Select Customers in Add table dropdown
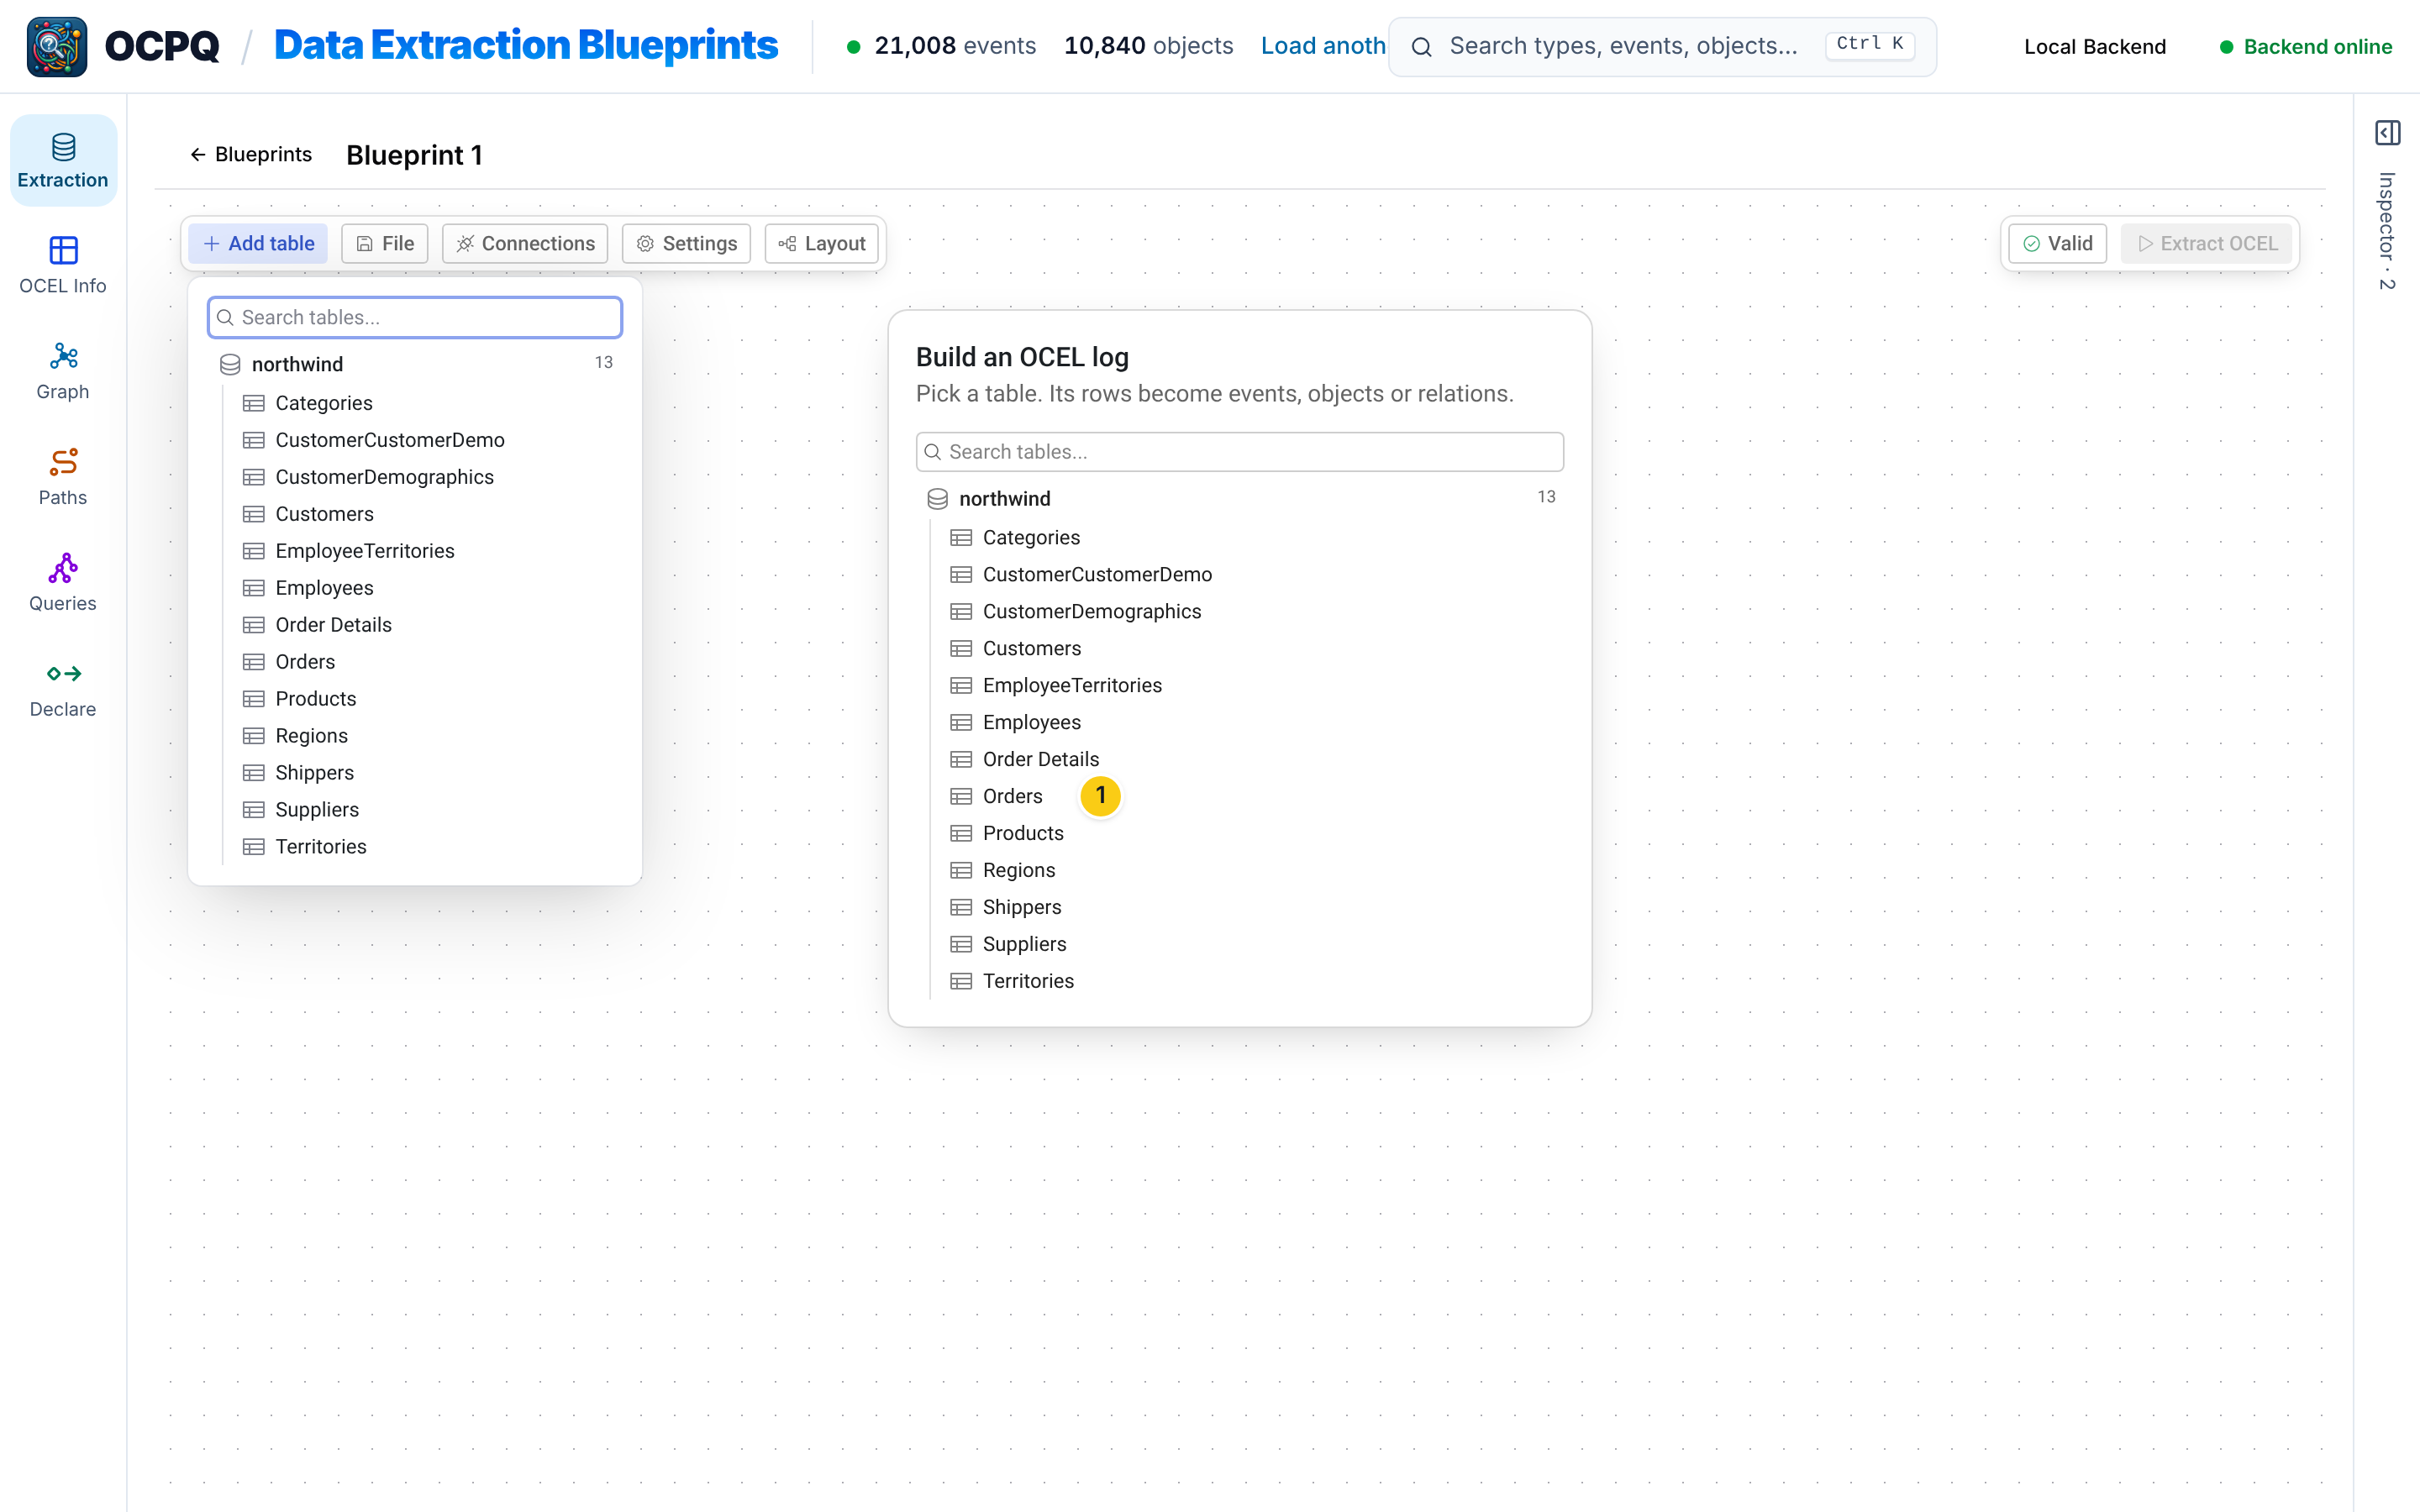 pos(427,514)
